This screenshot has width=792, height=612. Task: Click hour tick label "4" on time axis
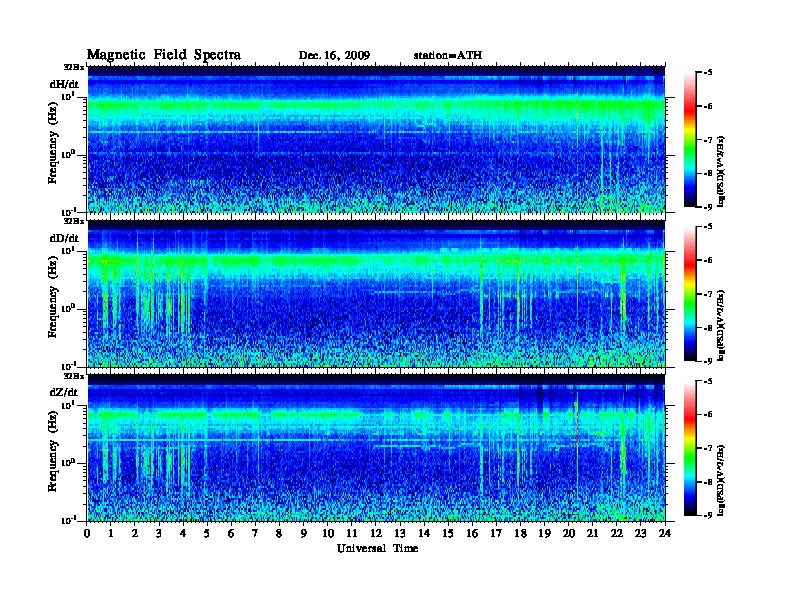click(x=183, y=533)
